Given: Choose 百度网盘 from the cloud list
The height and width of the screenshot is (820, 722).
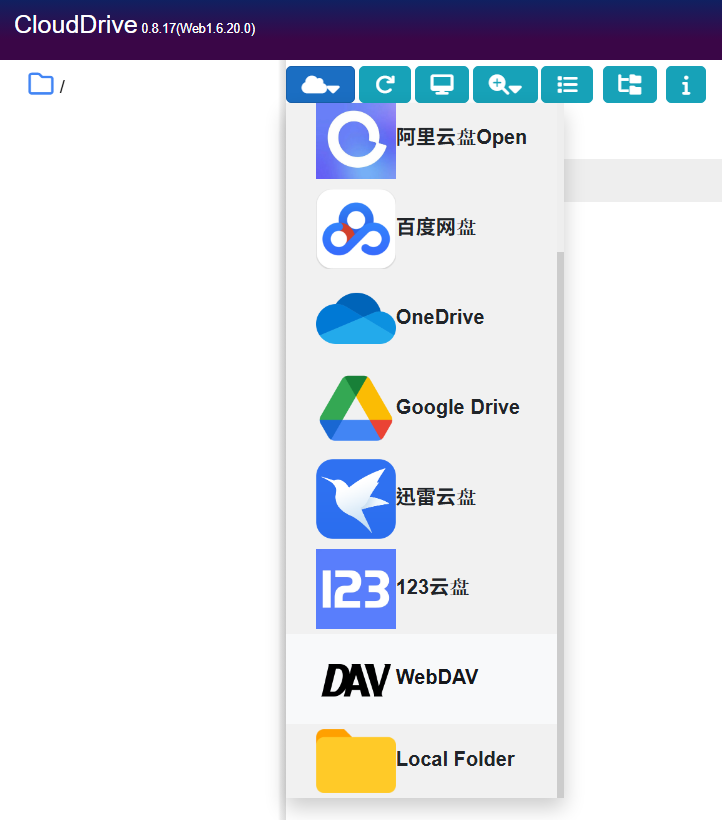Looking at the screenshot, I should tap(421, 228).
